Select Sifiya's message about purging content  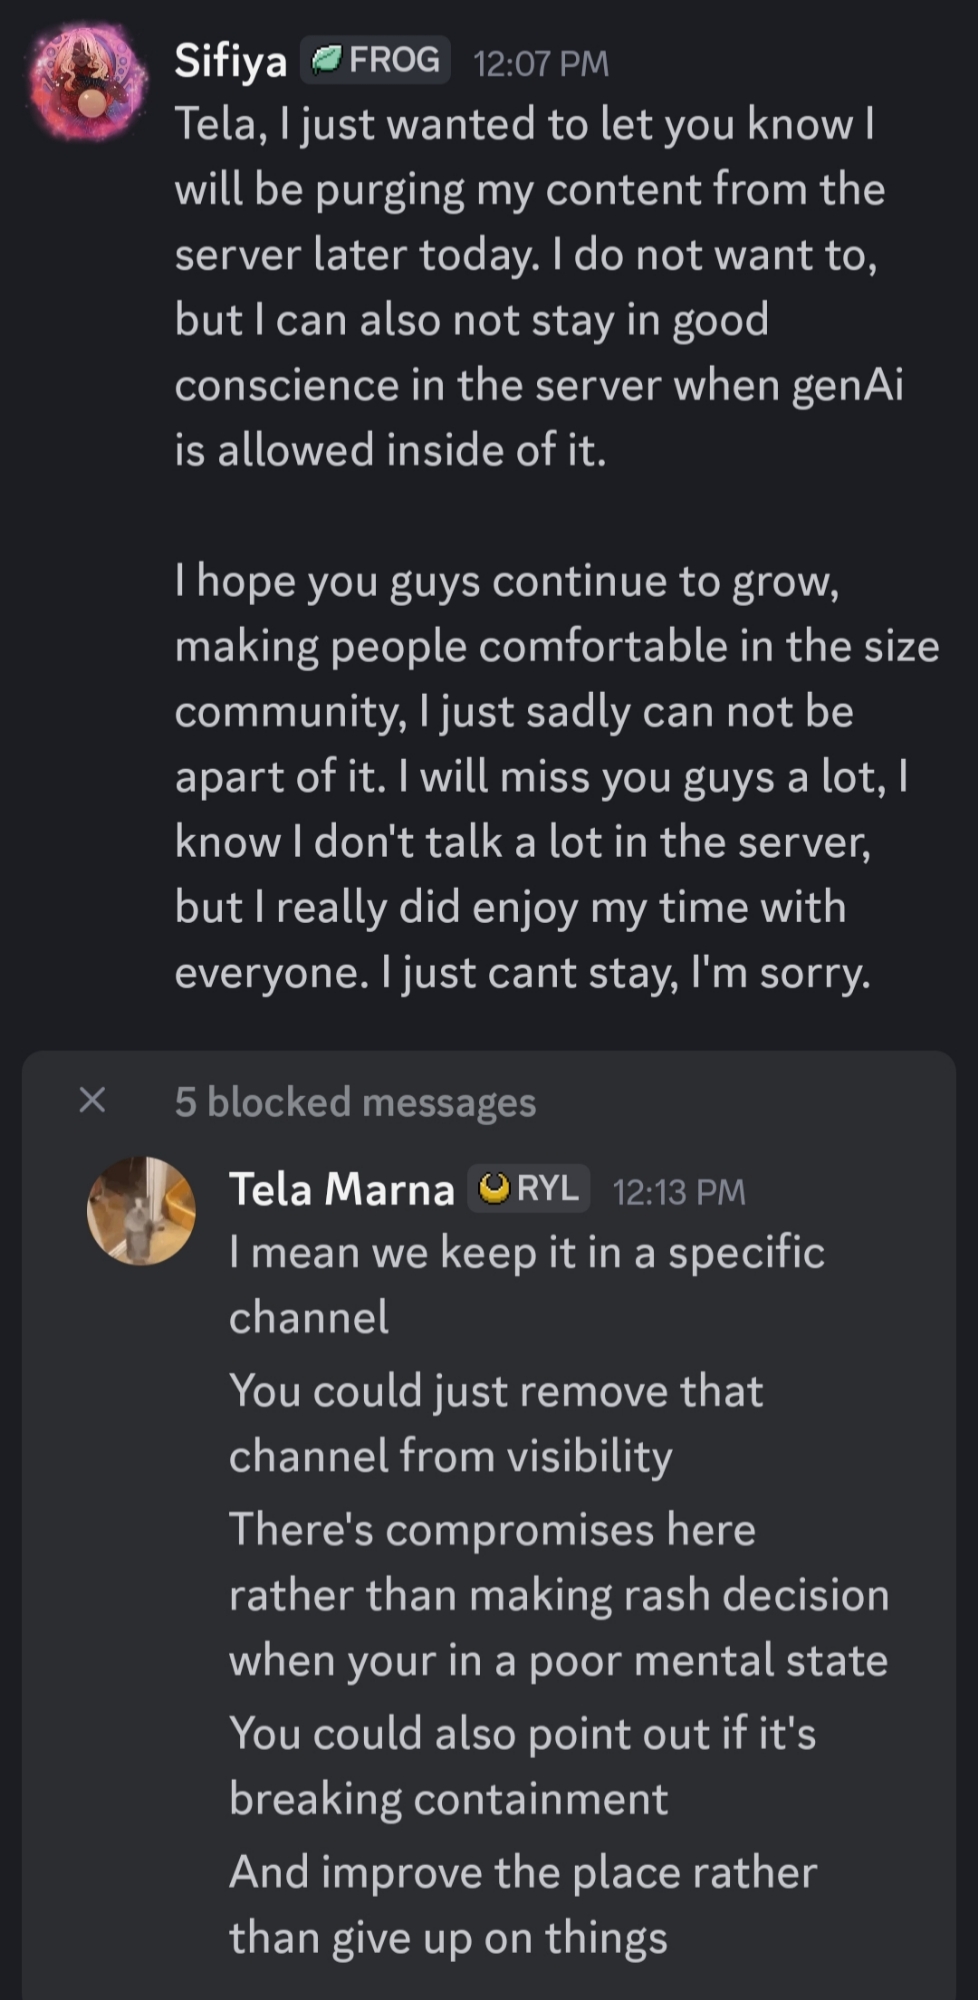pos(530,287)
